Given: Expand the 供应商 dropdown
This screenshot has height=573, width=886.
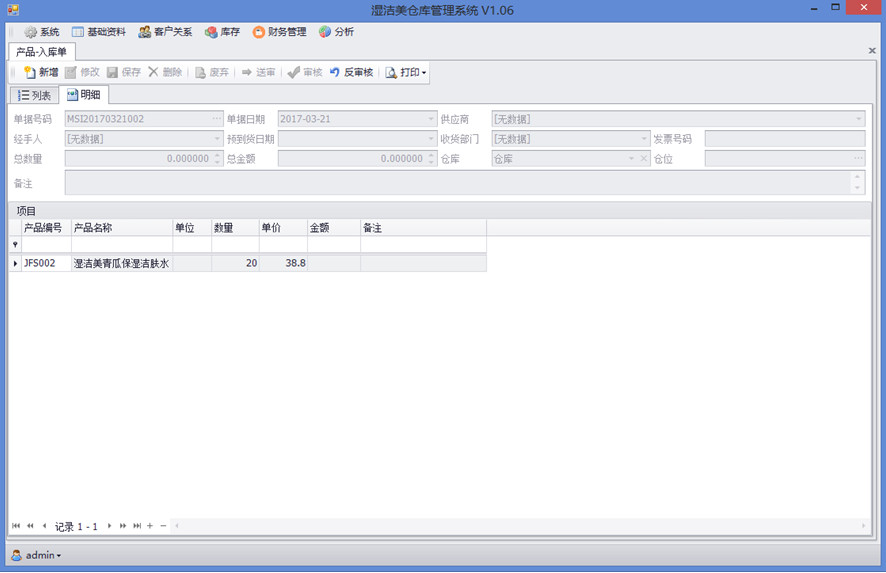Looking at the screenshot, I should click(x=858, y=119).
